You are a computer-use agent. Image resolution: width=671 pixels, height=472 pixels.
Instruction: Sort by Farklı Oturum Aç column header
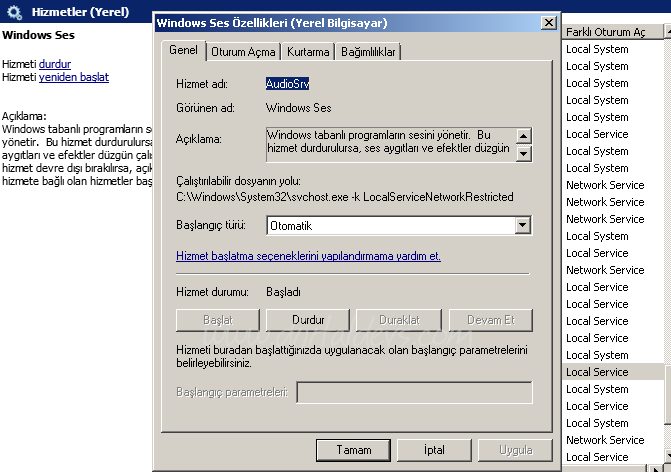coord(612,32)
